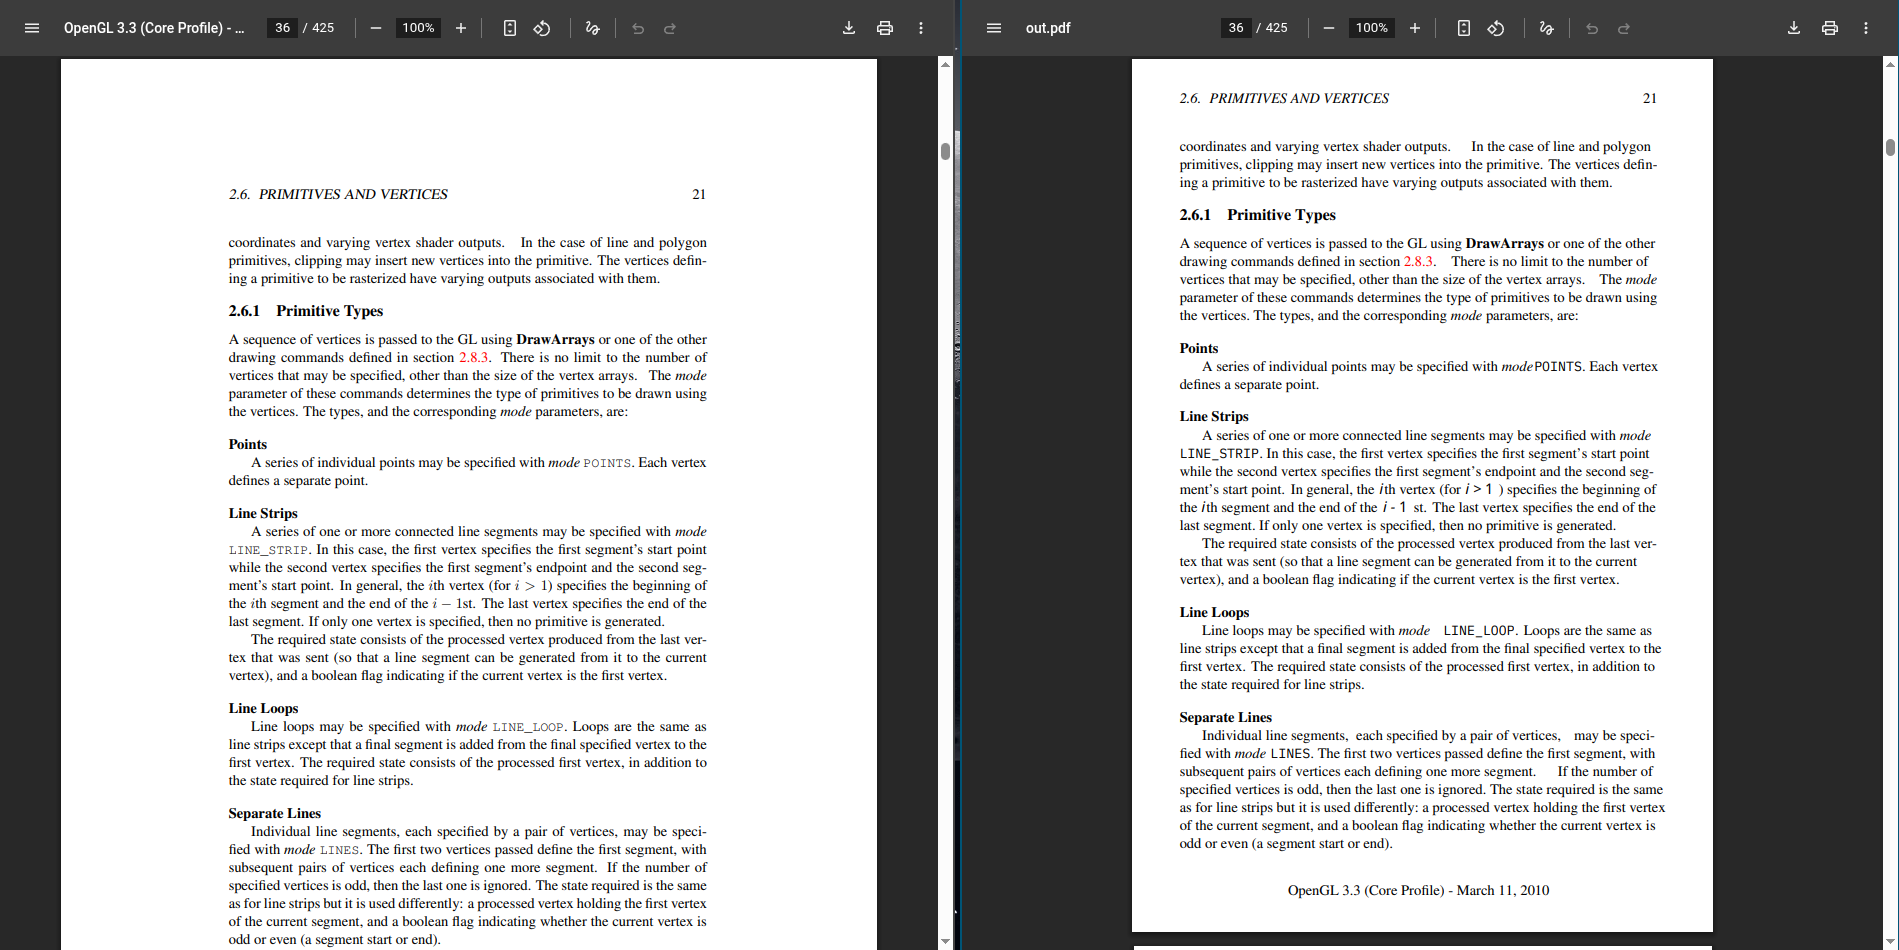Download the out.pdf document
This screenshot has height=950, width=1899.
click(x=1794, y=28)
